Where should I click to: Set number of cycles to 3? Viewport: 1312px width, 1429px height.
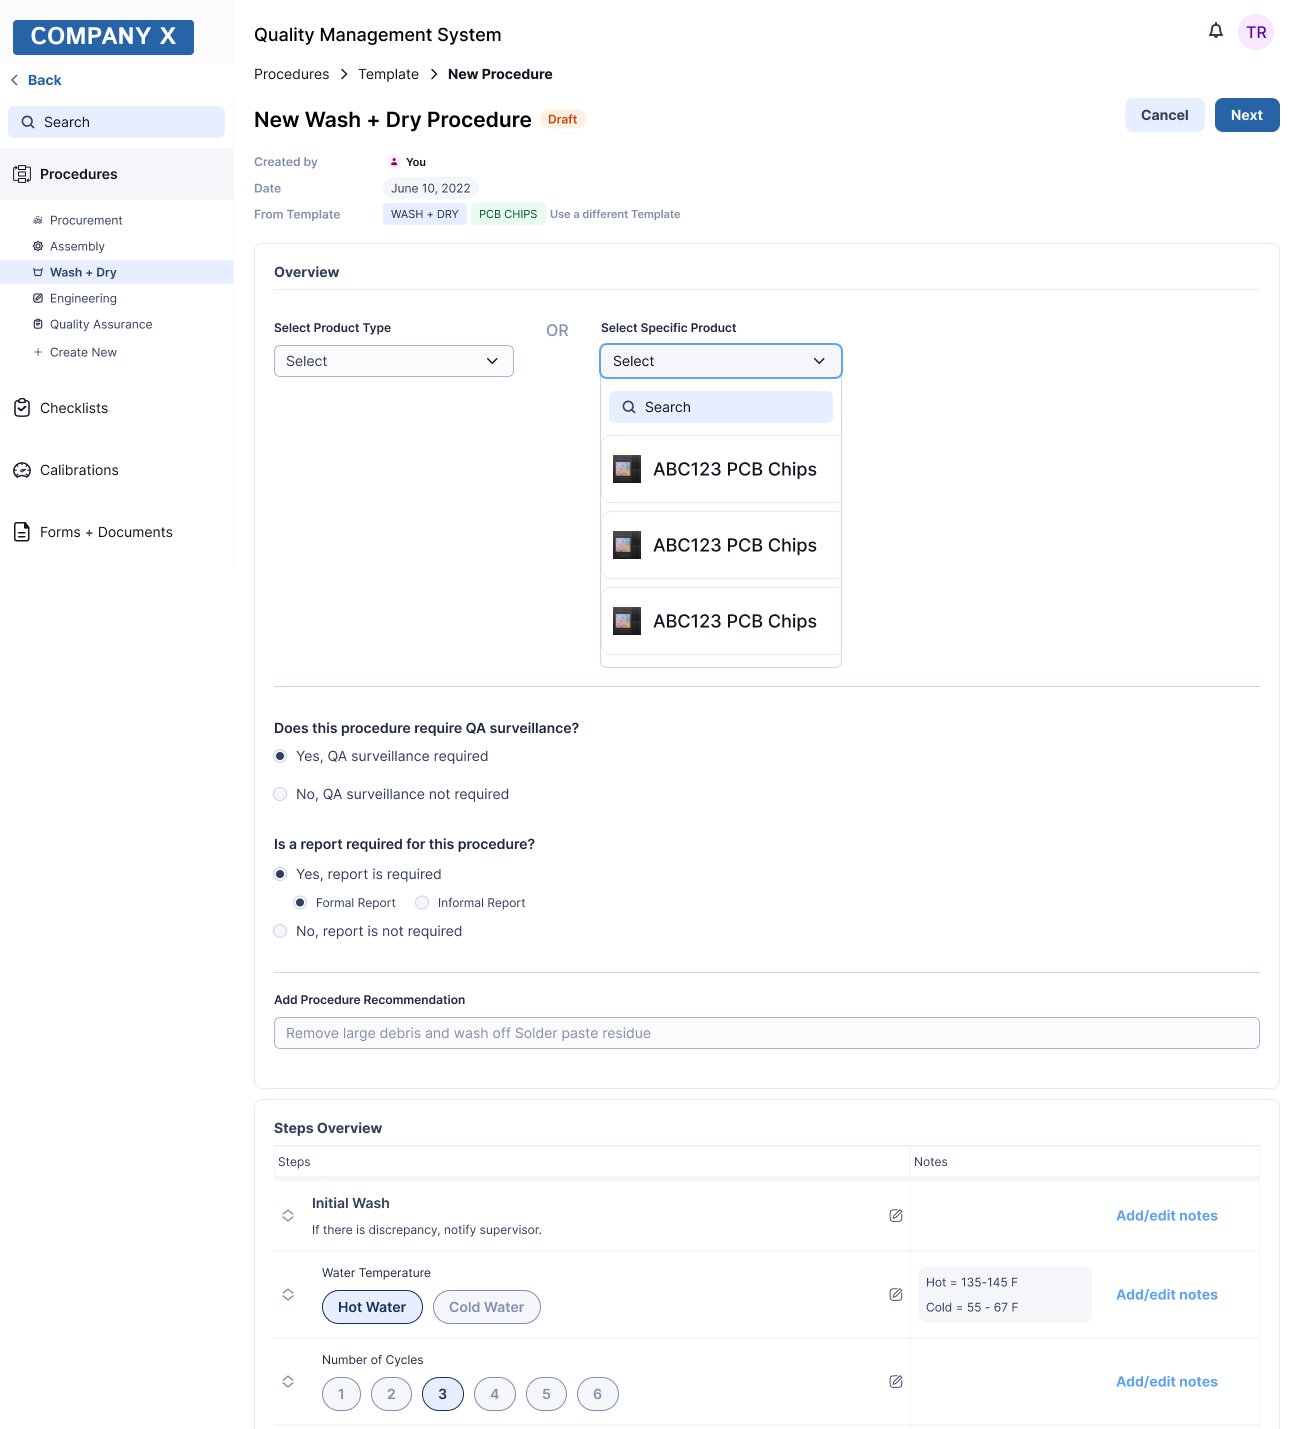coord(442,1394)
